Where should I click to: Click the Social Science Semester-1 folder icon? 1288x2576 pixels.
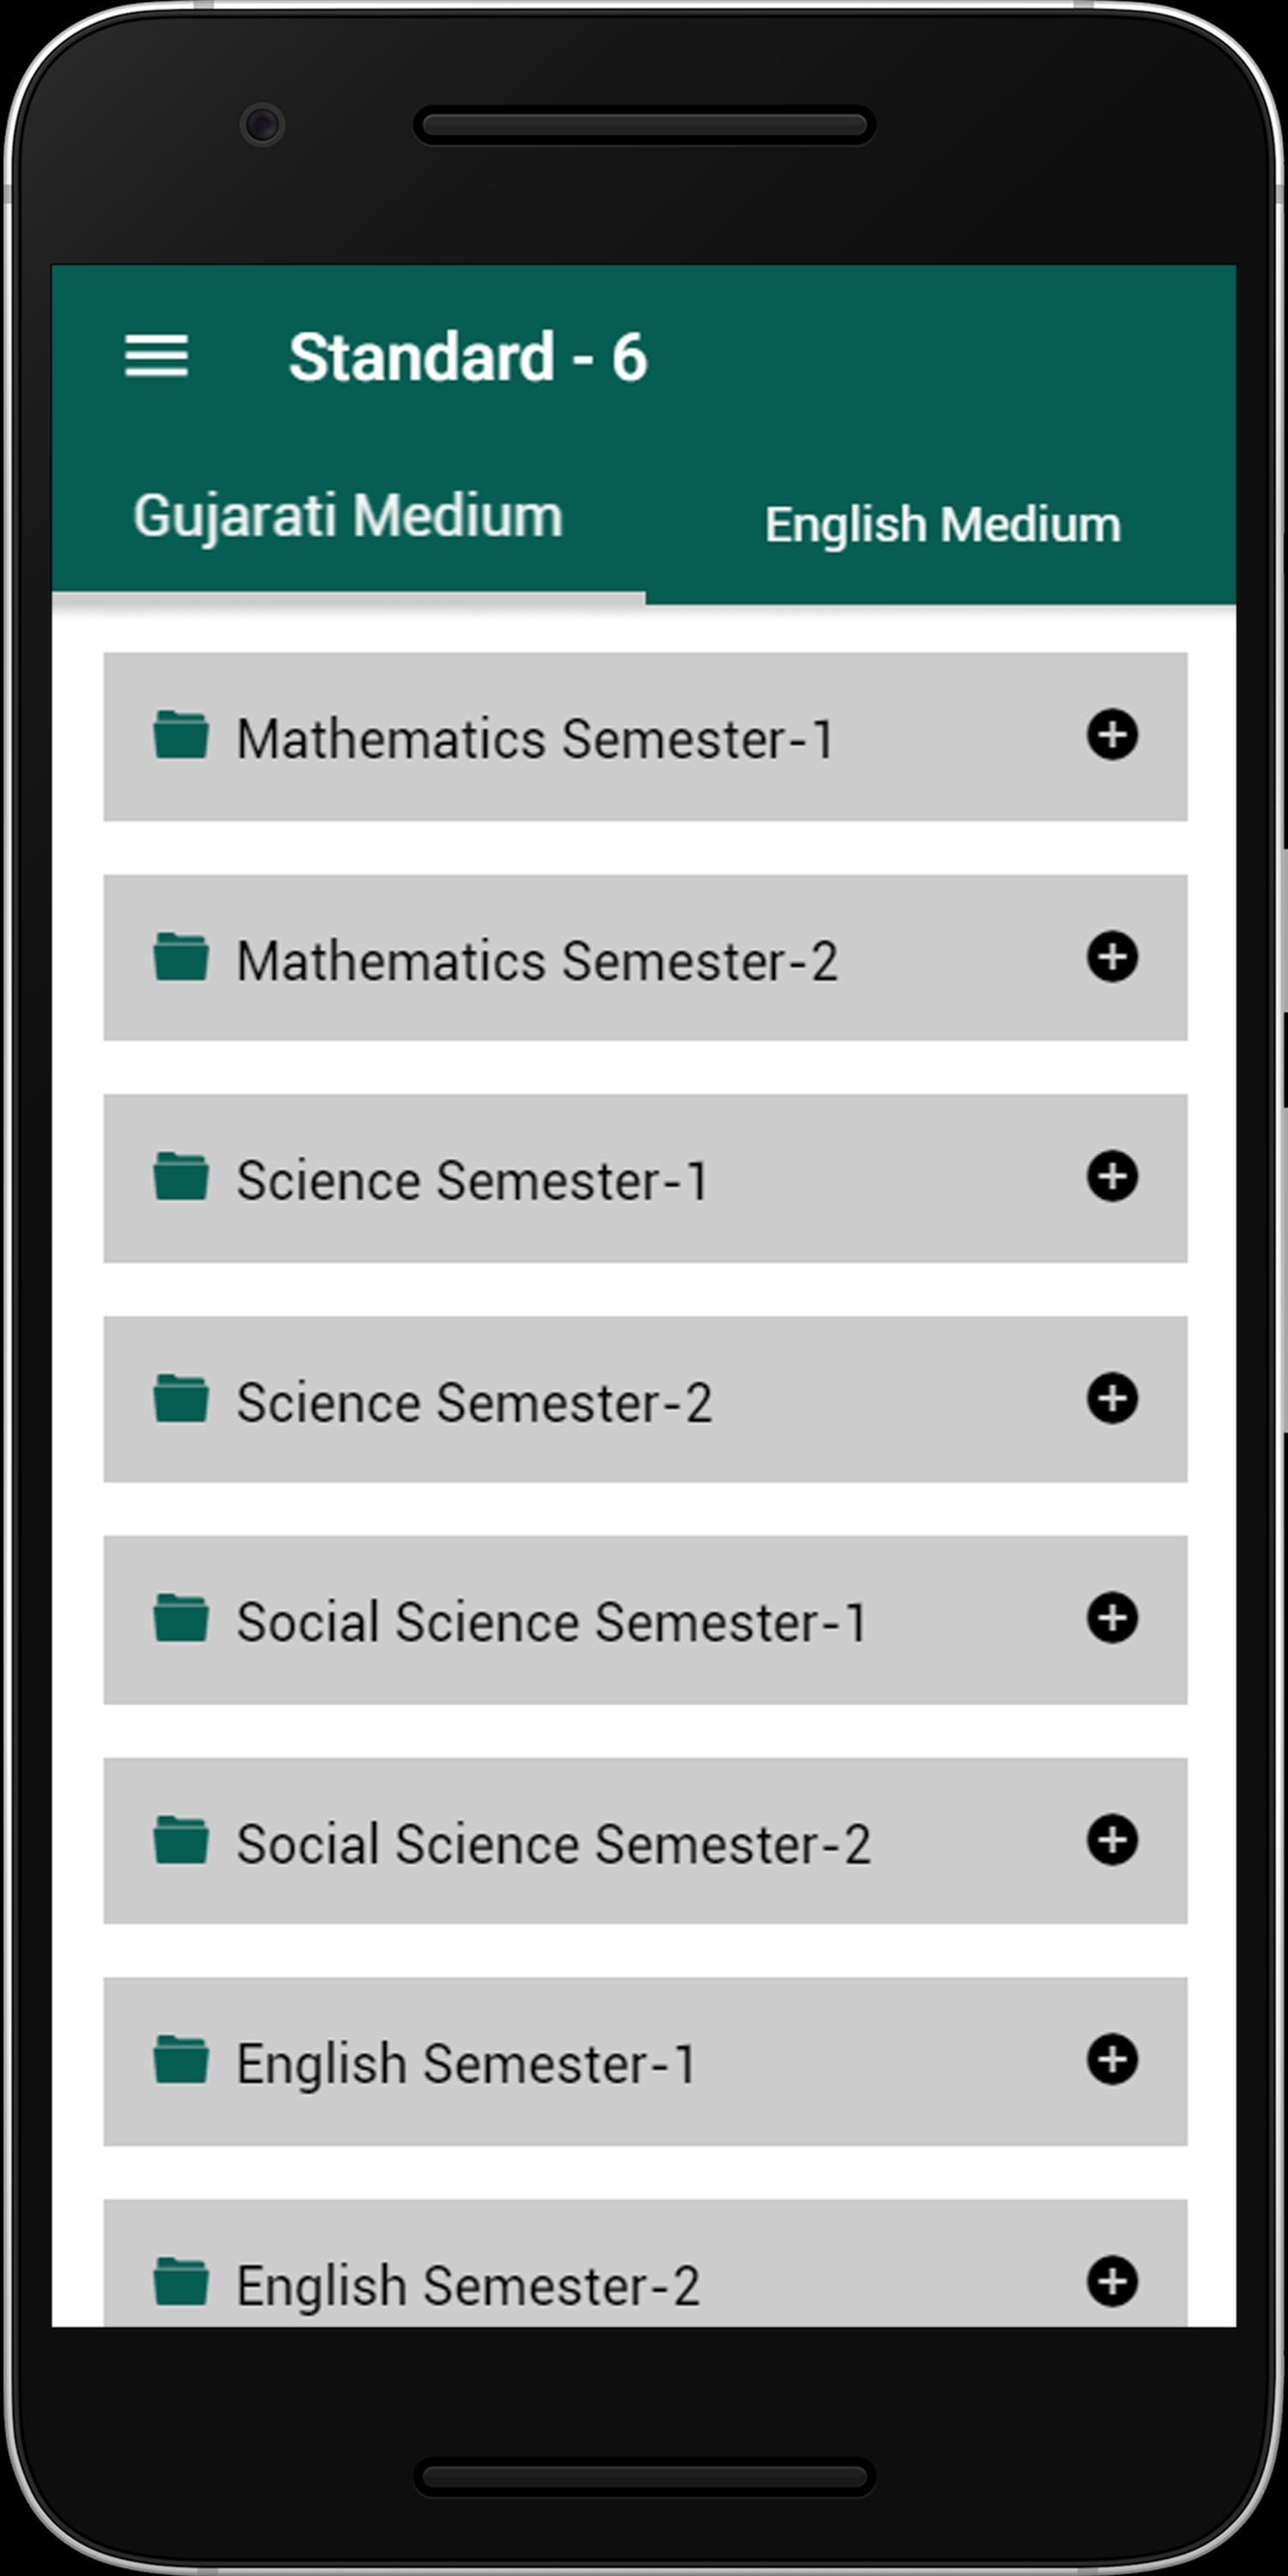tap(181, 1619)
